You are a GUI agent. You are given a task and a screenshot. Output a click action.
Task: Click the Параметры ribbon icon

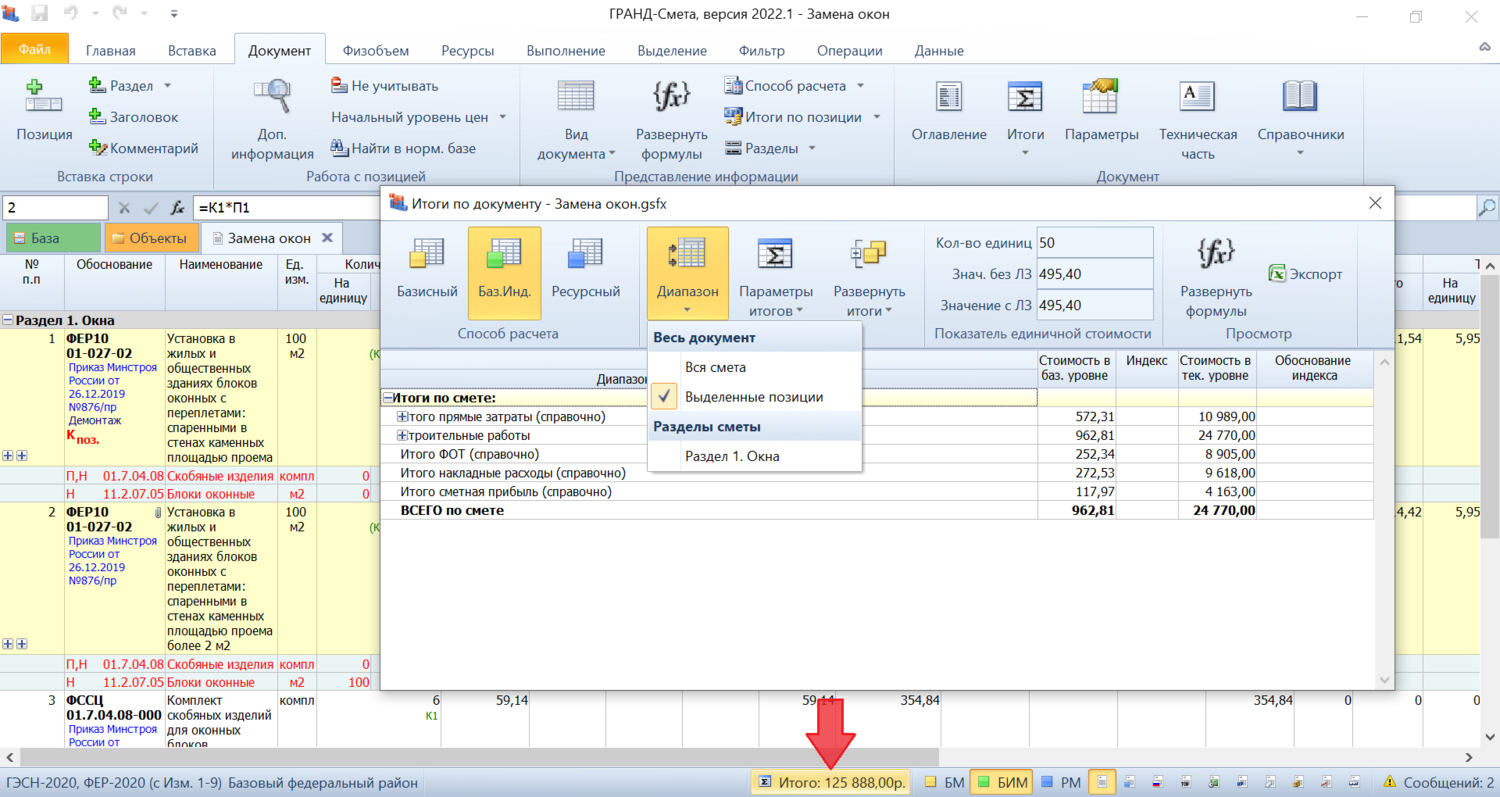pyautogui.click(x=1101, y=98)
